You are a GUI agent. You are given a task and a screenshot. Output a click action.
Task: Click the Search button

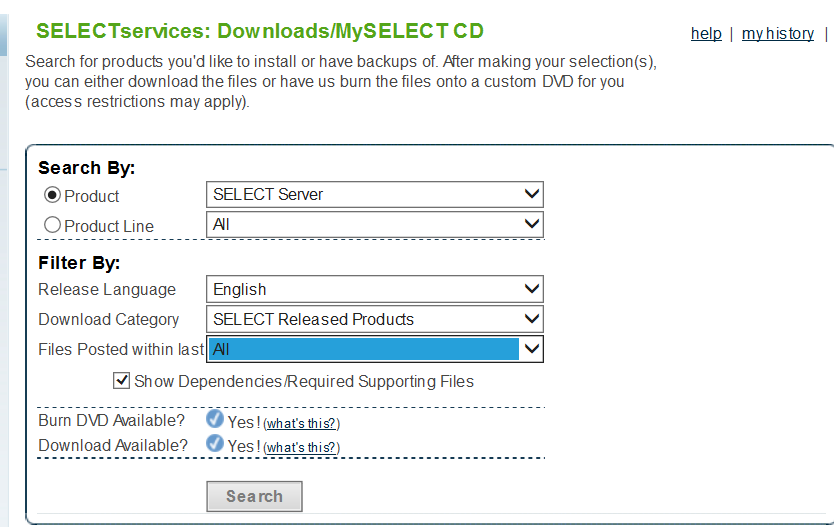click(254, 496)
